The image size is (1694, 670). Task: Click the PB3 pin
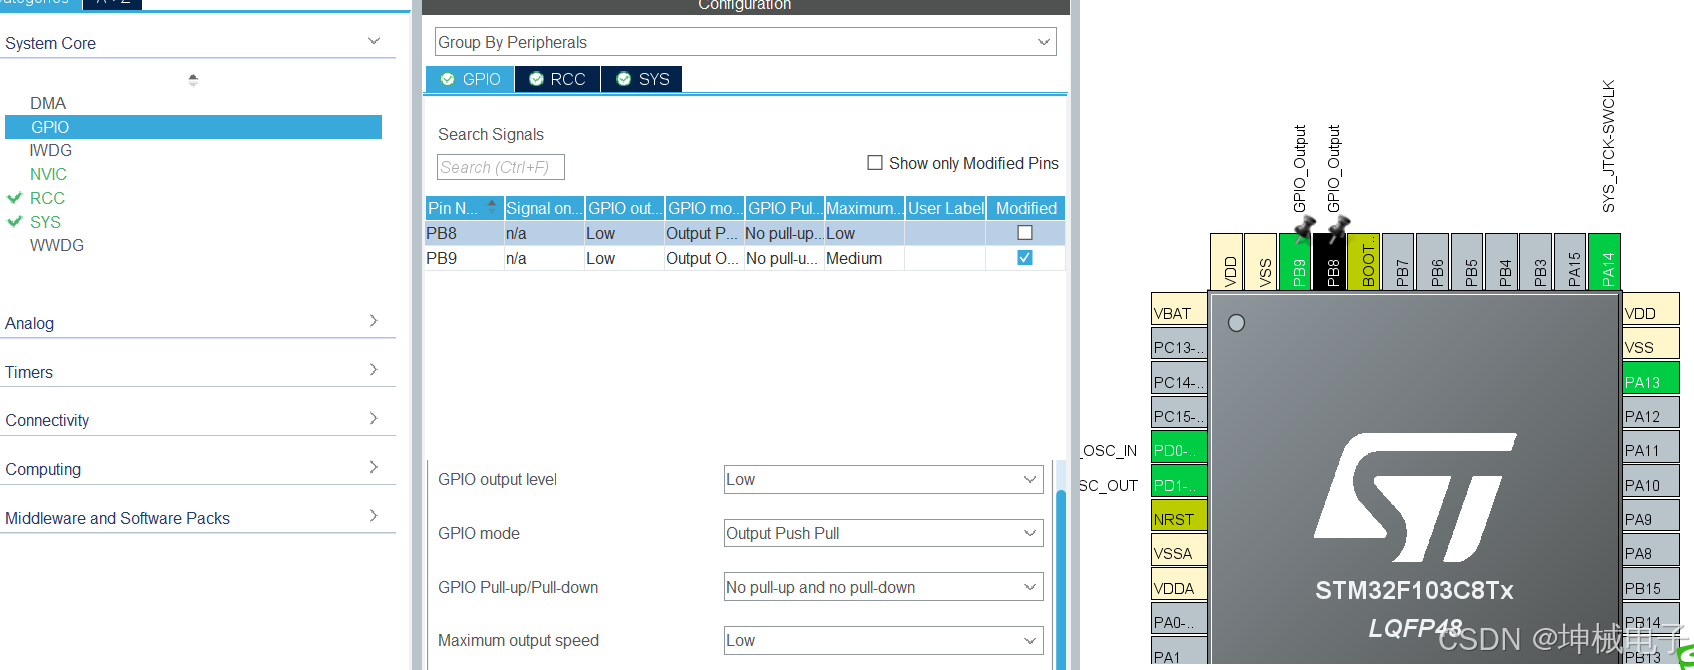(x=1535, y=261)
